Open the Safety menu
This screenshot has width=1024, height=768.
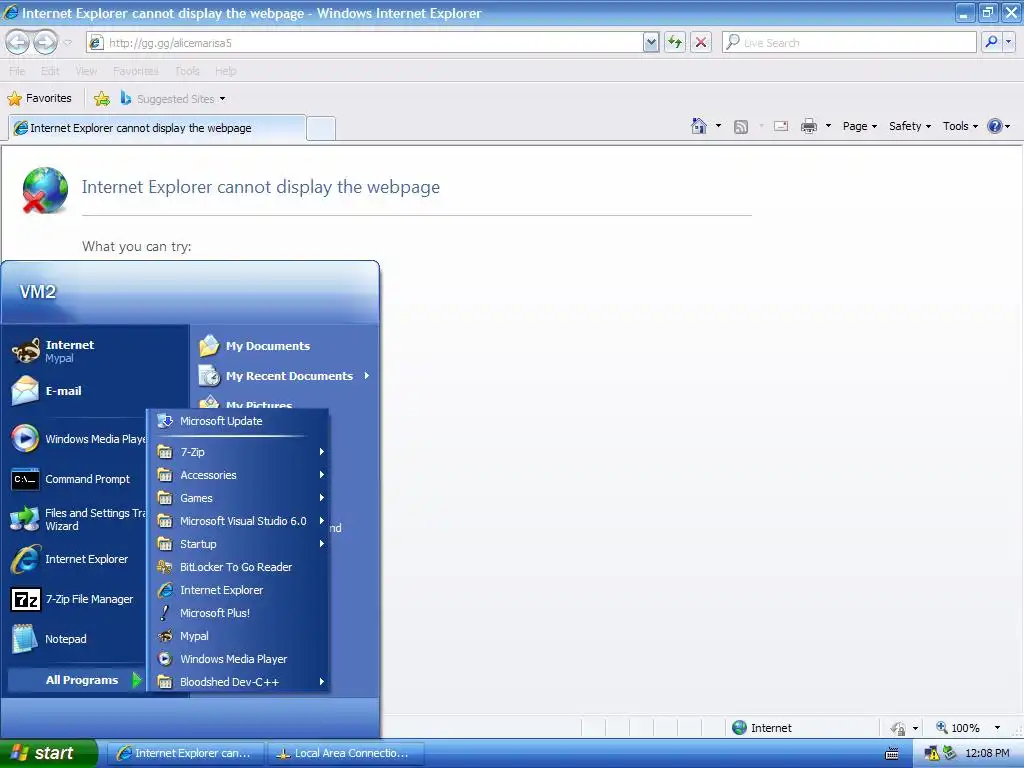pos(910,126)
